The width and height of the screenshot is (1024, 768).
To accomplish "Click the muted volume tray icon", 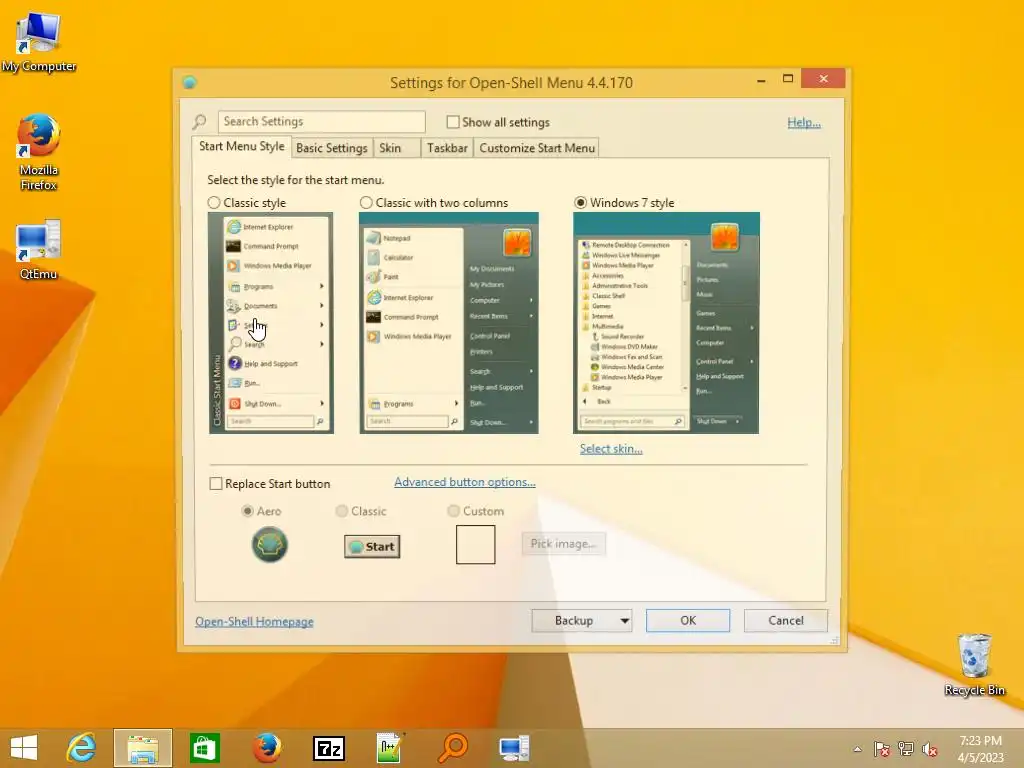I will (x=930, y=749).
